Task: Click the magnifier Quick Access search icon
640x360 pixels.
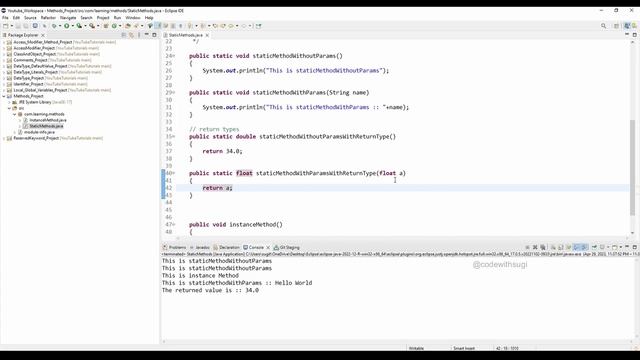Action: tap(603, 26)
